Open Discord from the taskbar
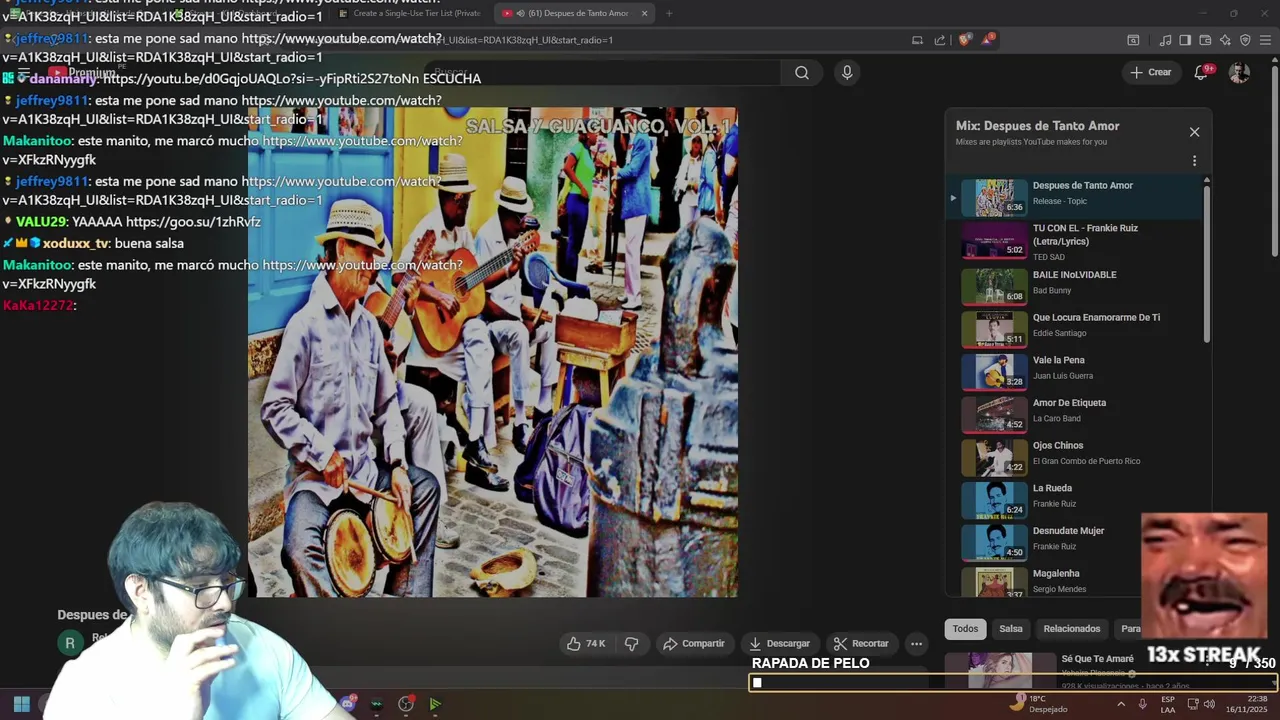Image resolution: width=1280 pixels, height=720 pixels. point(348,704)
